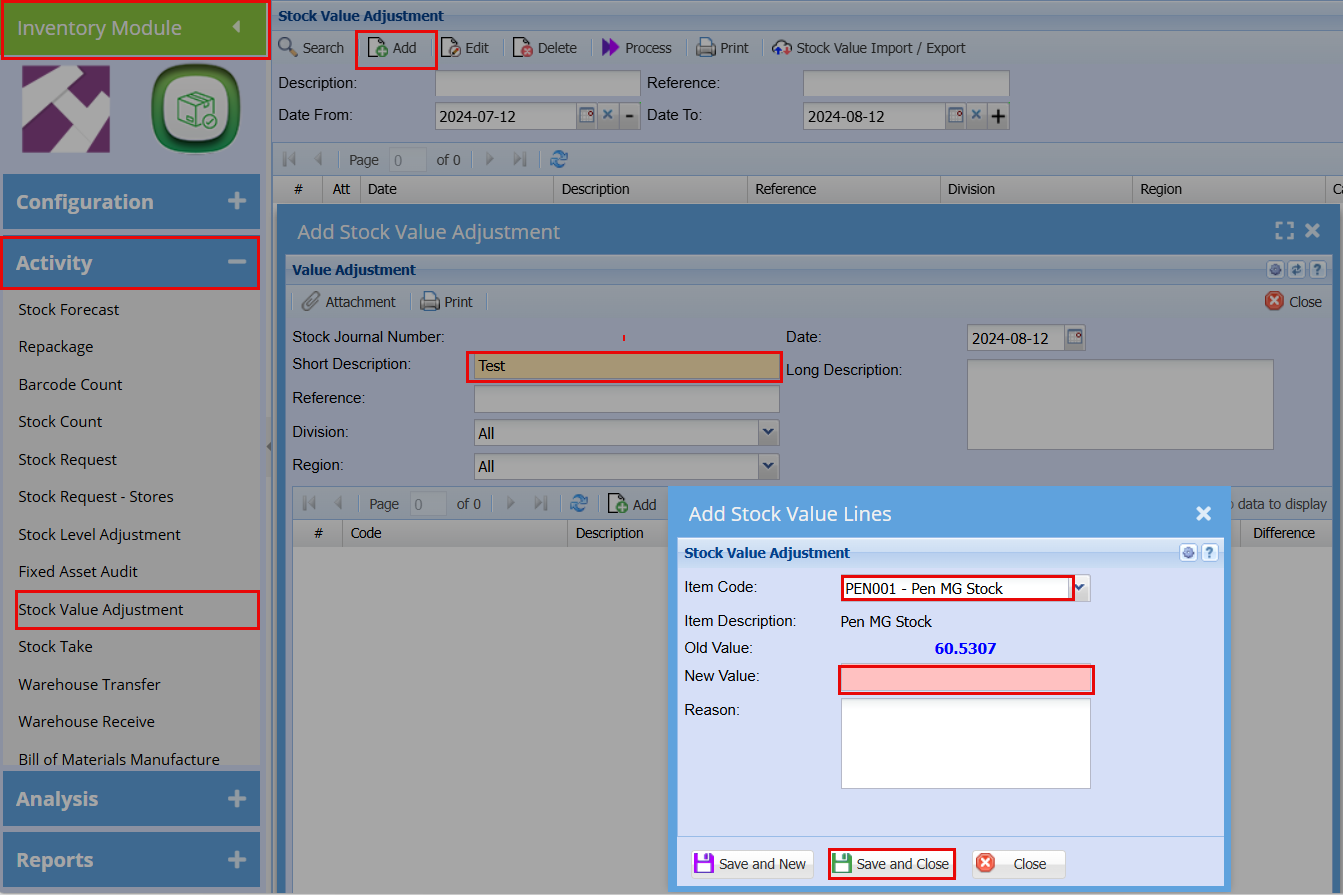Select Warehouse Transfer in Activity menu
This screenshot has height=895, width=1343.
coord(89,685)
